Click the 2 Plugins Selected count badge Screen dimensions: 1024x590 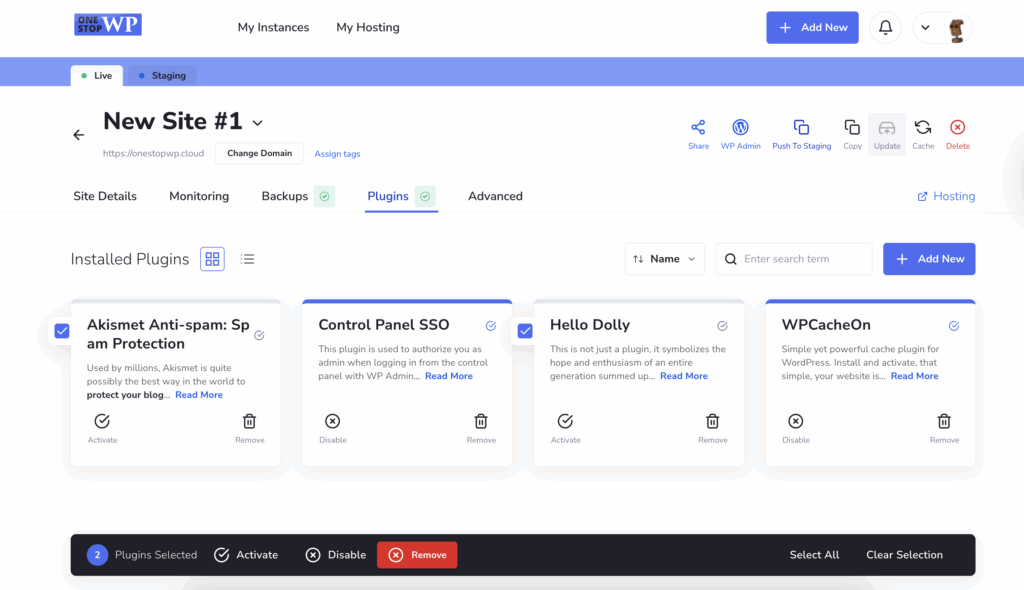pyautogui.click(x=97, y=555)
